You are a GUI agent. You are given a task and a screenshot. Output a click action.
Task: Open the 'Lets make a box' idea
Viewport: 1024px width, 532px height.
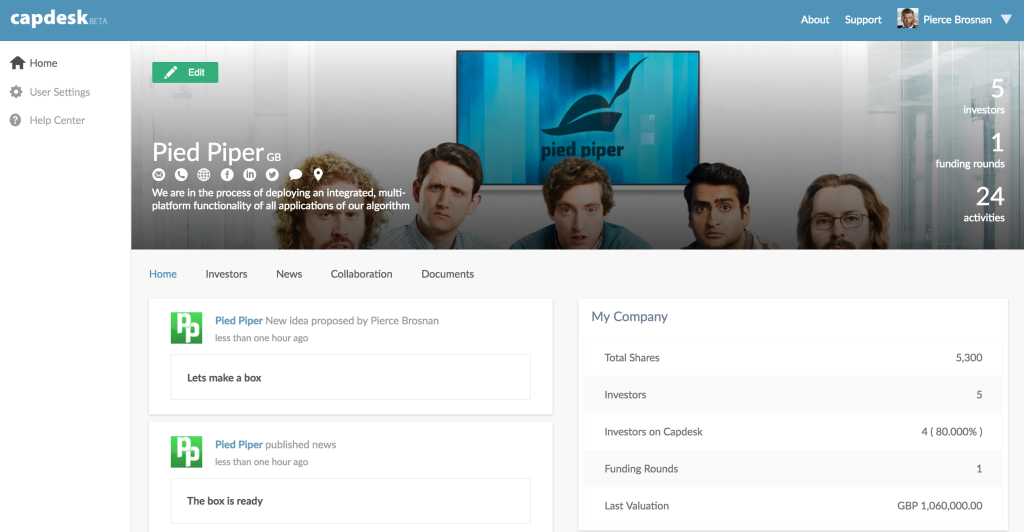(x=351, y=377)
